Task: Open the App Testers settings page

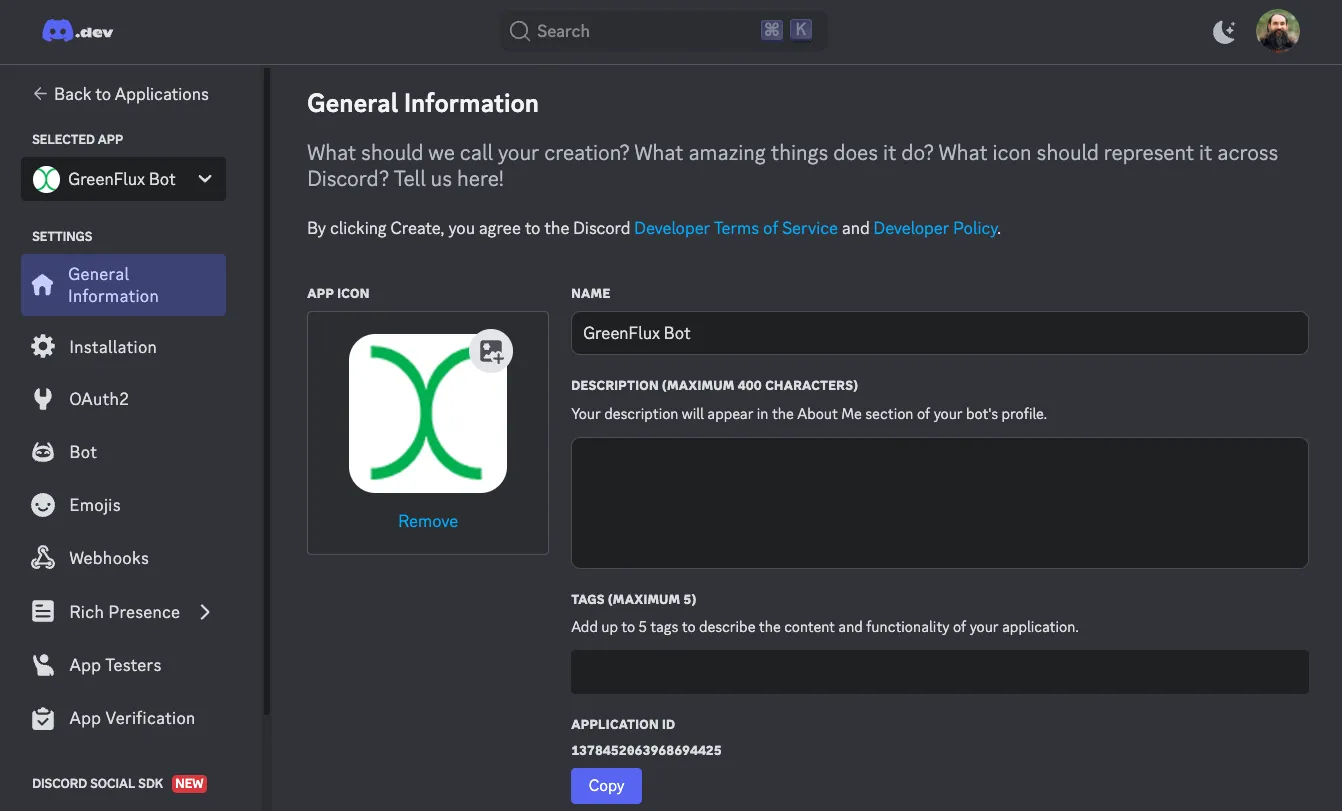Action: (x=115, y=665)
